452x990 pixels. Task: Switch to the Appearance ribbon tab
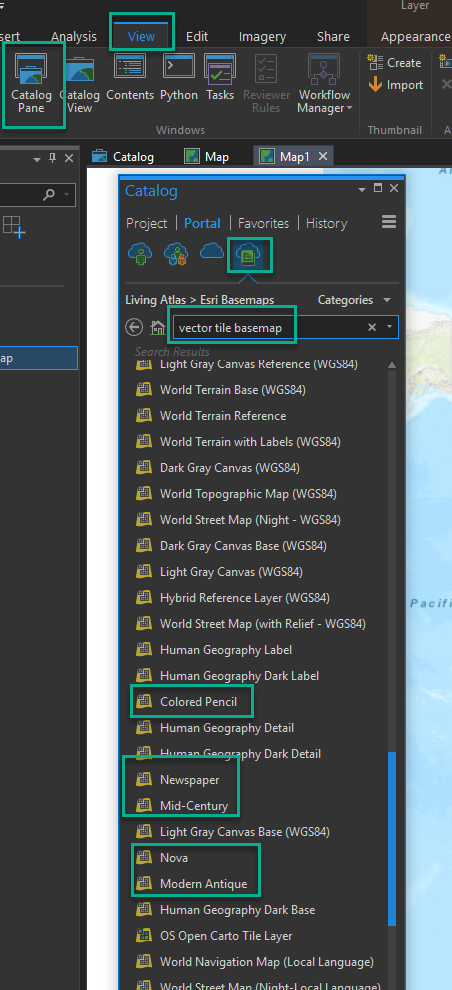pos(415,37)
